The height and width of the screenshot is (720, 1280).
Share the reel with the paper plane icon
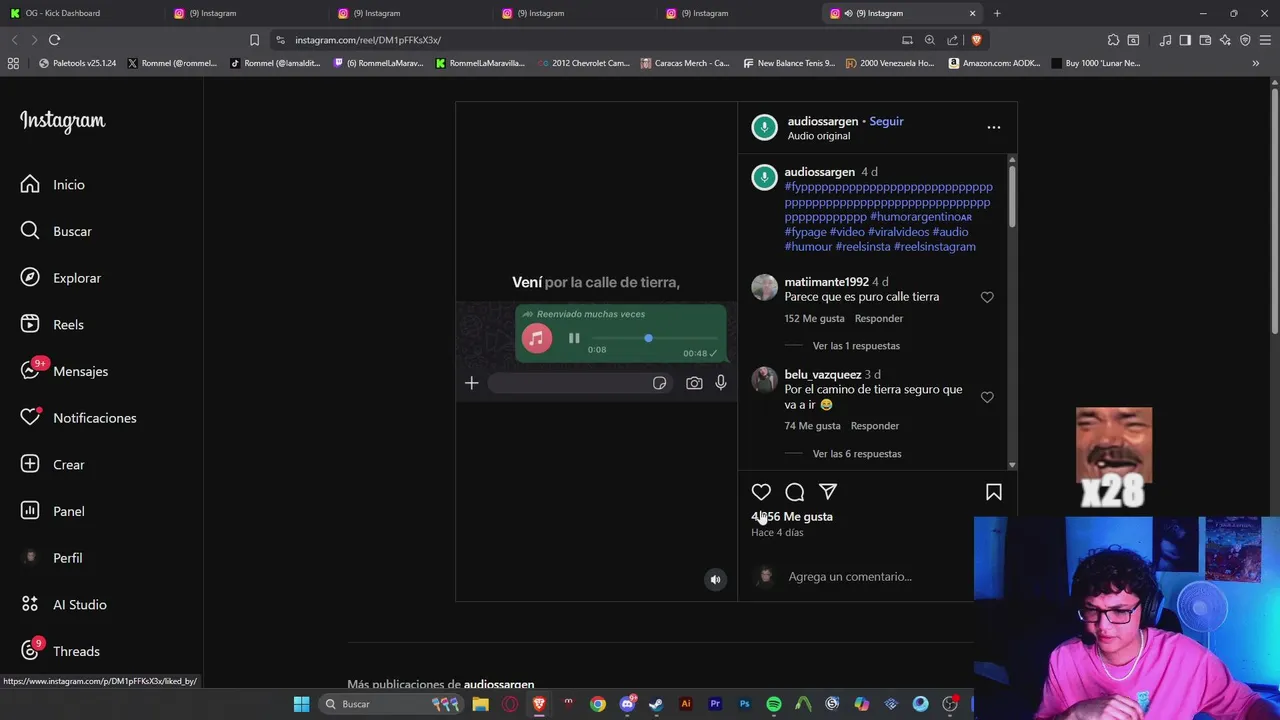(x=828, y=492)
